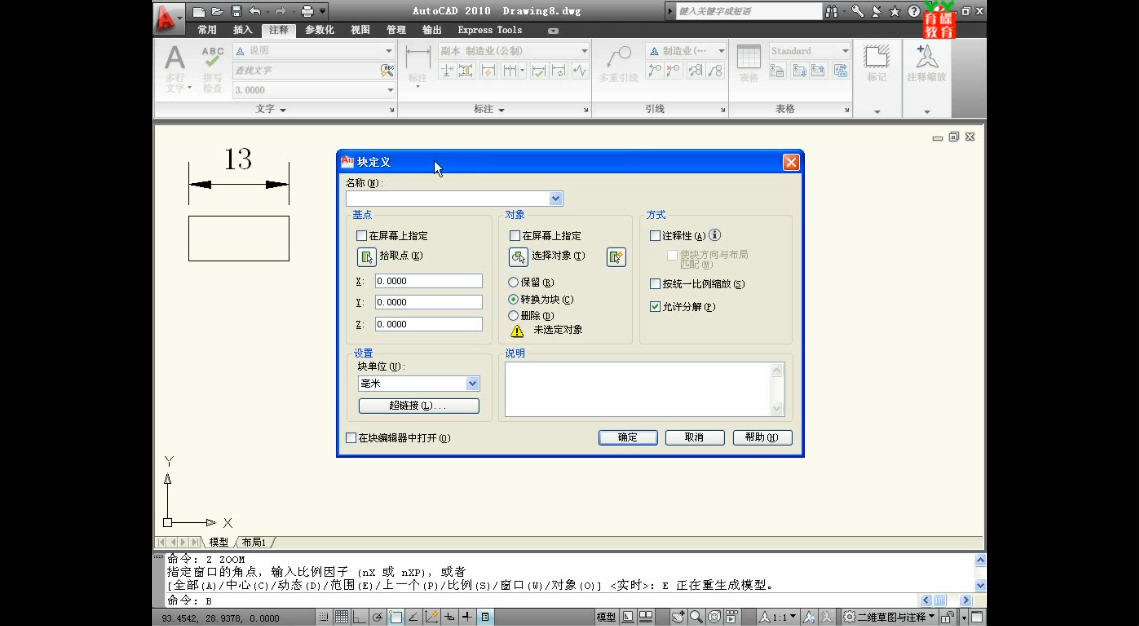Open the 块单位 units dropdown (毫米)

click(x=472, y=383)
